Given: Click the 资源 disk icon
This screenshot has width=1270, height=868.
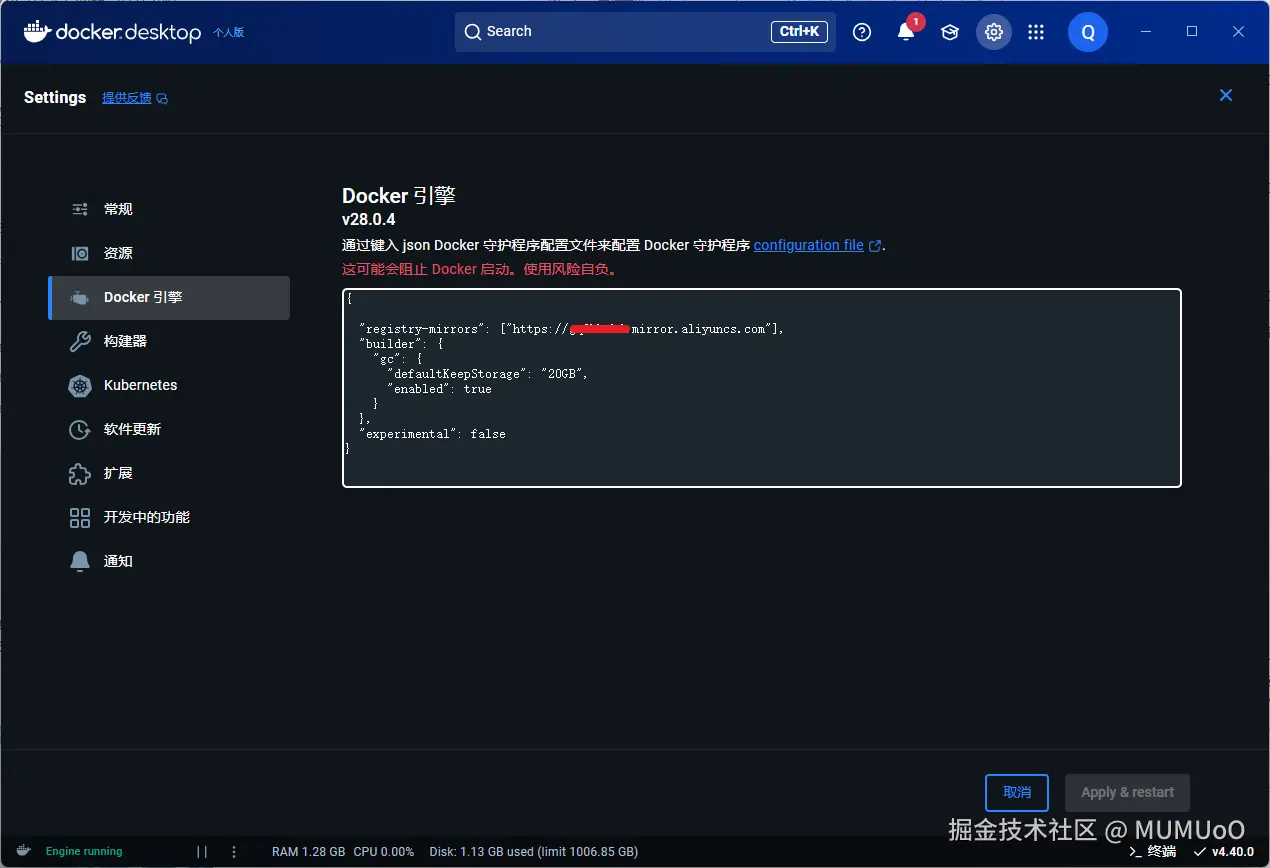Looking at the screenshot, I should (80, 253).
